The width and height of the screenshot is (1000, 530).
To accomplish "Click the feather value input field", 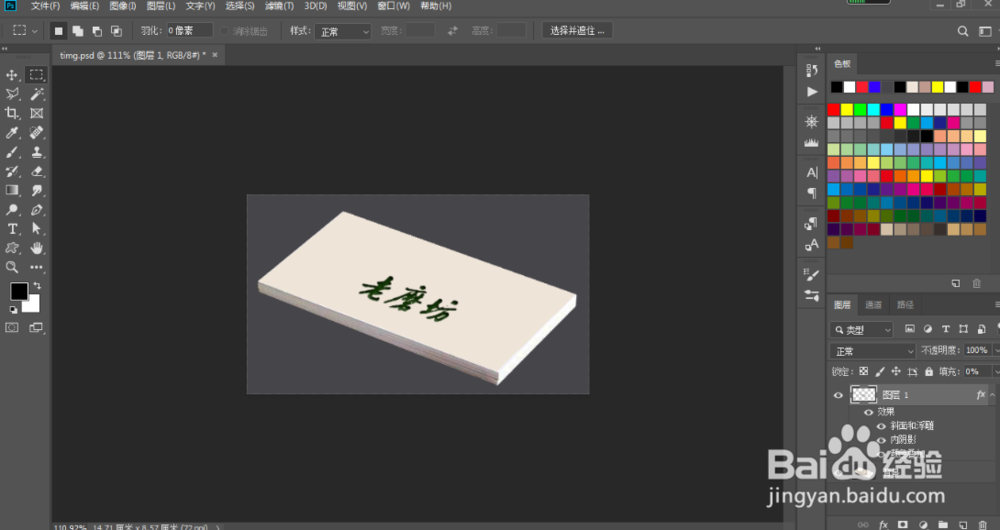I will [189, 31].
